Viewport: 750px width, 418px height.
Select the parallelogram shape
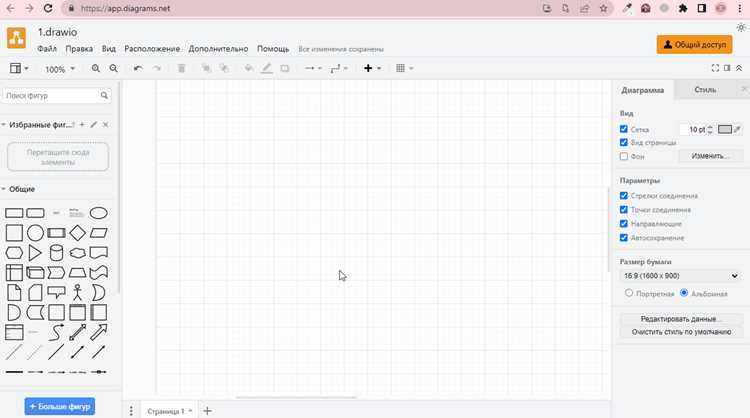pos(99,233)
